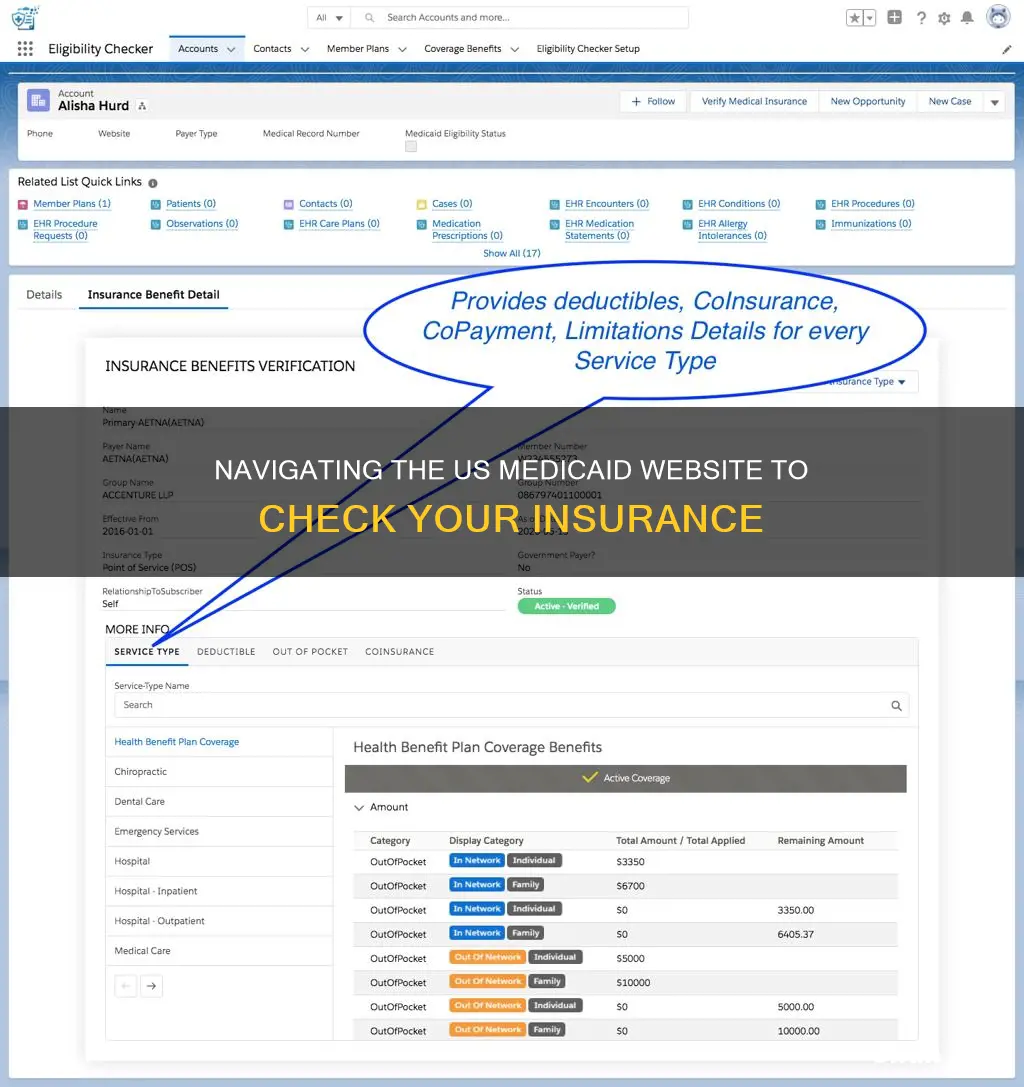
Task: Open the Immunizations (0) quick link
Action: (871, 224)
